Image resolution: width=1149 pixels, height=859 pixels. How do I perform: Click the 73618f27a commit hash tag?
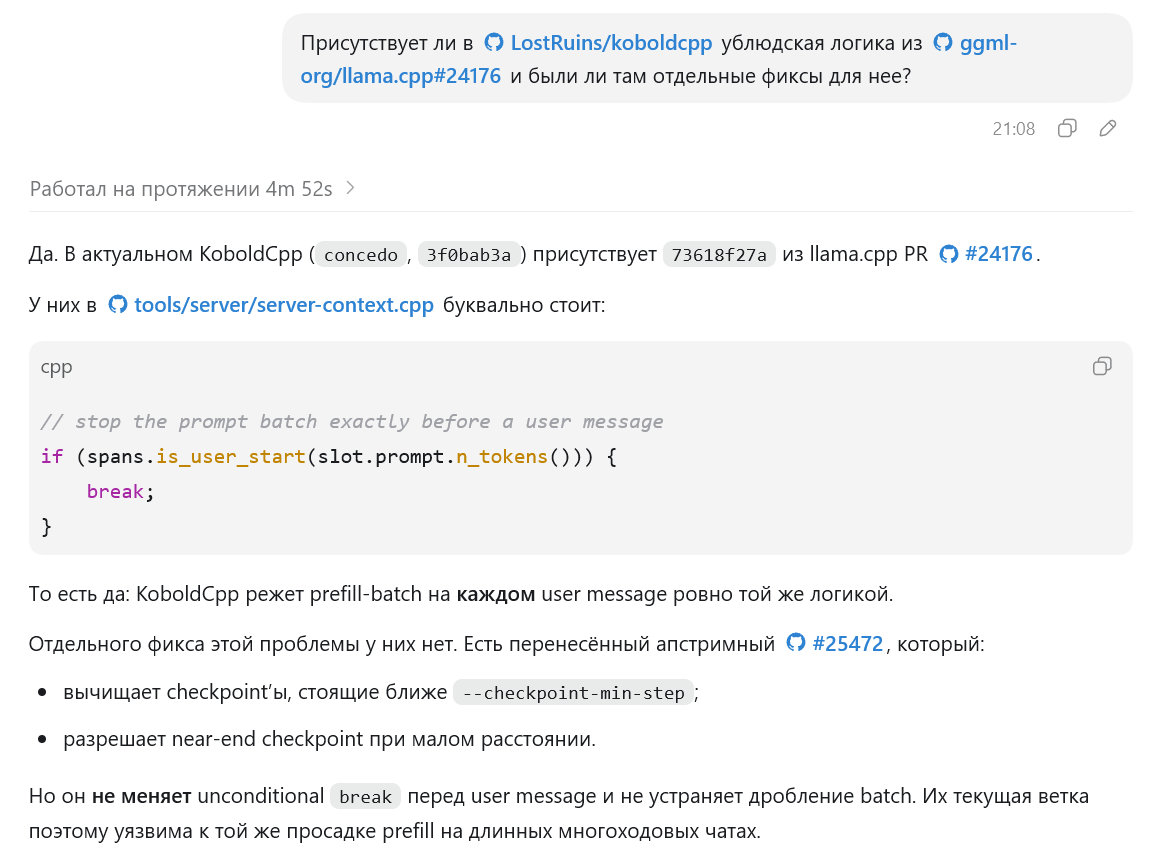(719, 254)
